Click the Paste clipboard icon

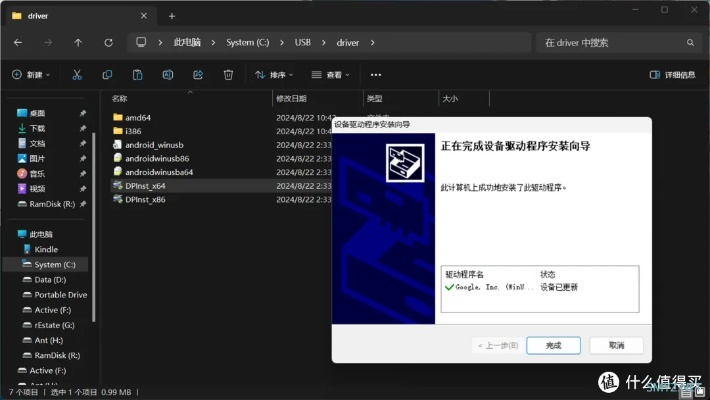click(x=138, y=75)
